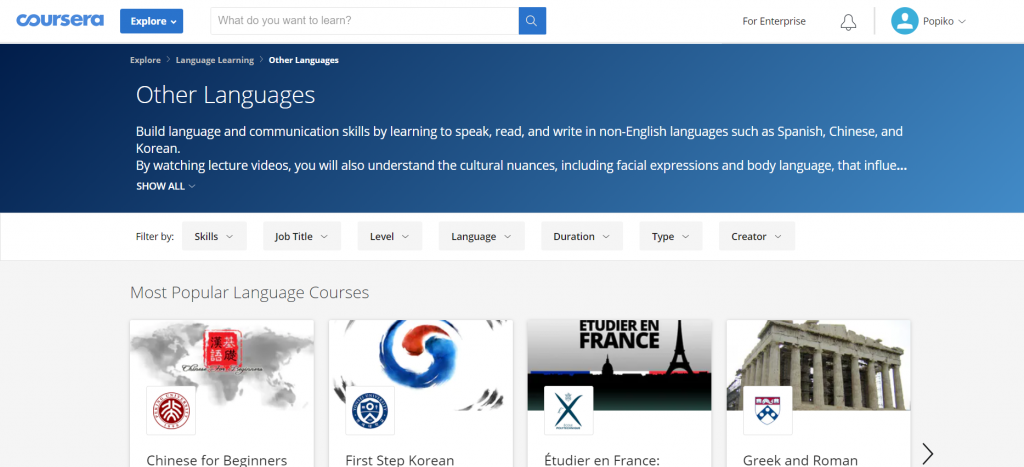
Task: Click the École Polytechnique logo icon
Action: click(569, 410)
